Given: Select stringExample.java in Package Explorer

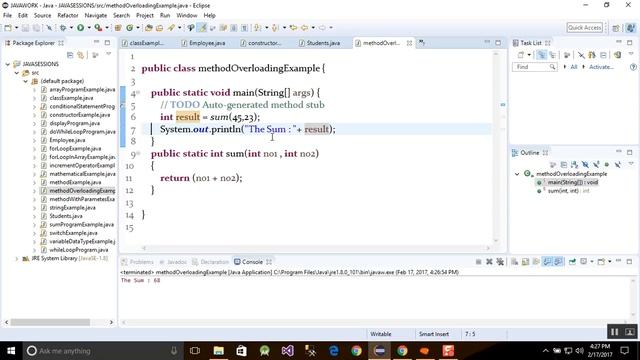Looking at the screenshot, I should coord(72,208).
